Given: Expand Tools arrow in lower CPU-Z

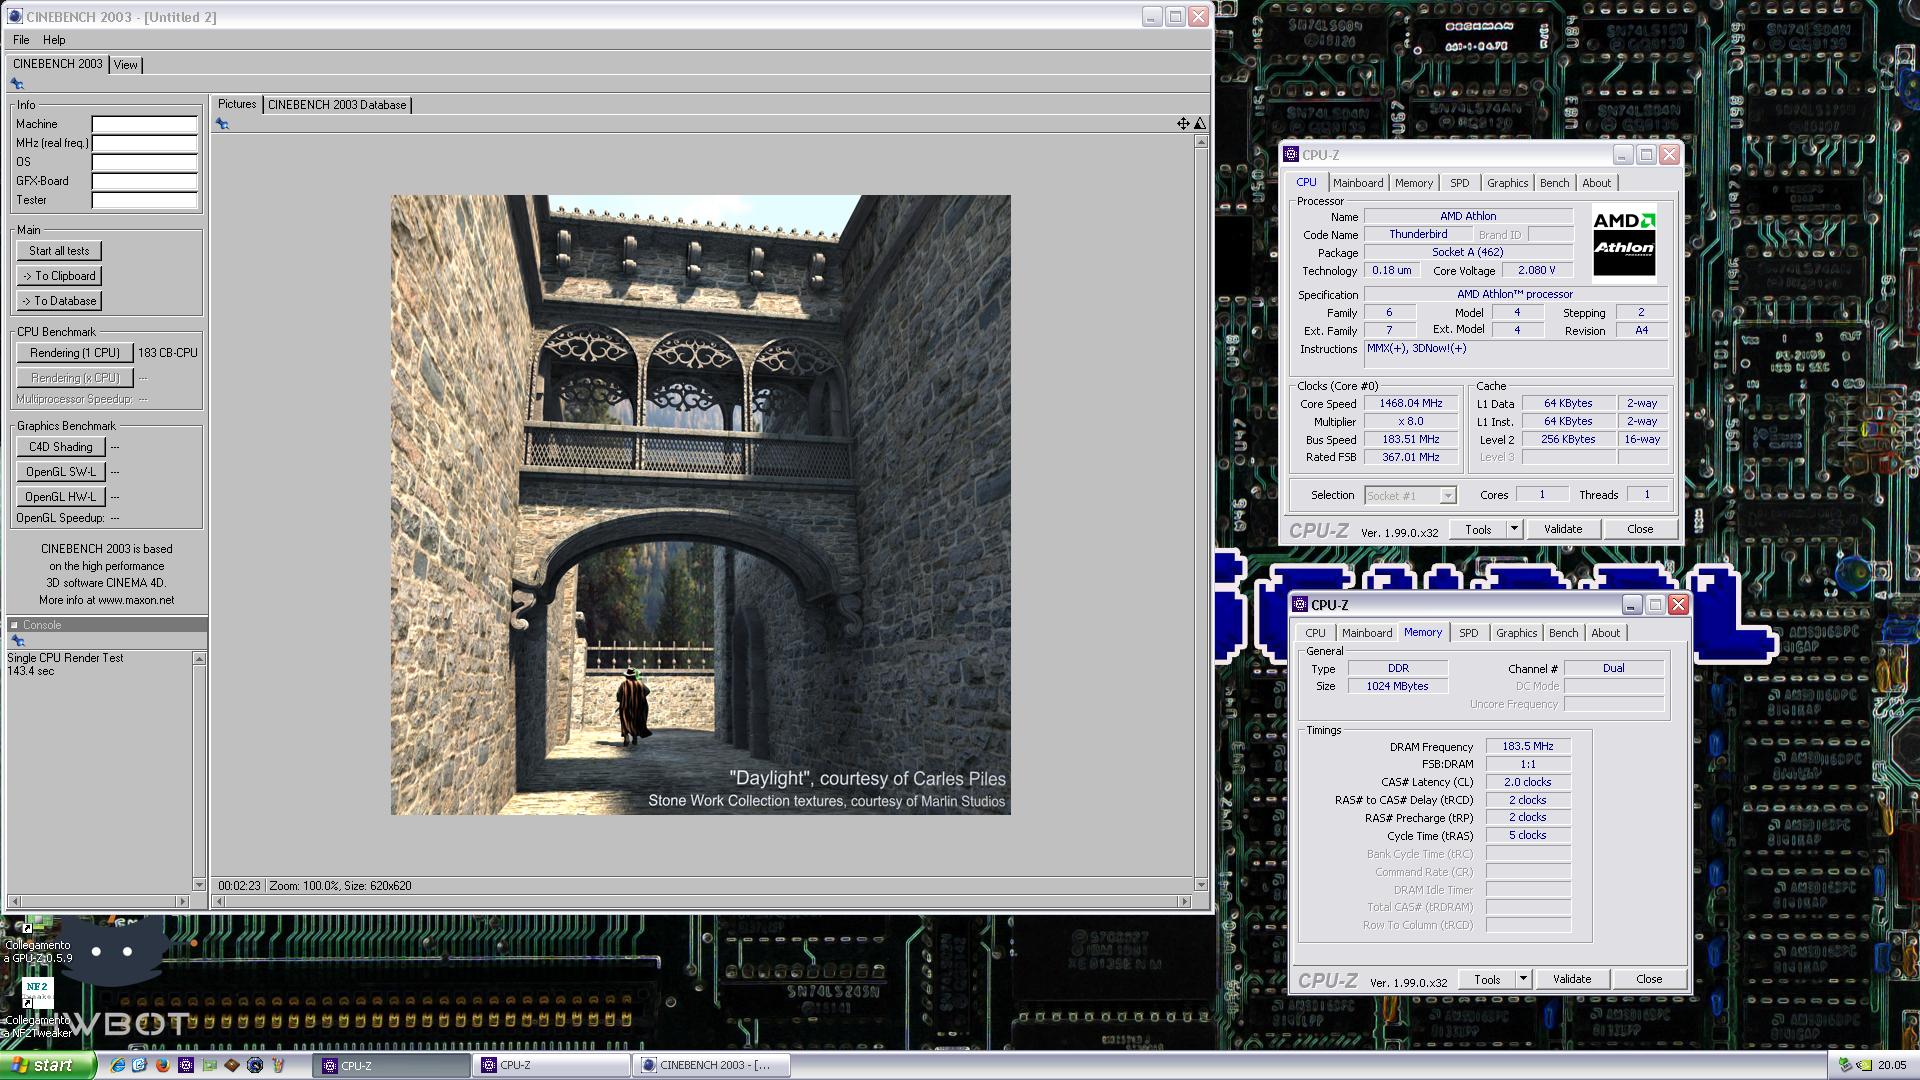Looking at the screenshot, I should point(1523,979).
